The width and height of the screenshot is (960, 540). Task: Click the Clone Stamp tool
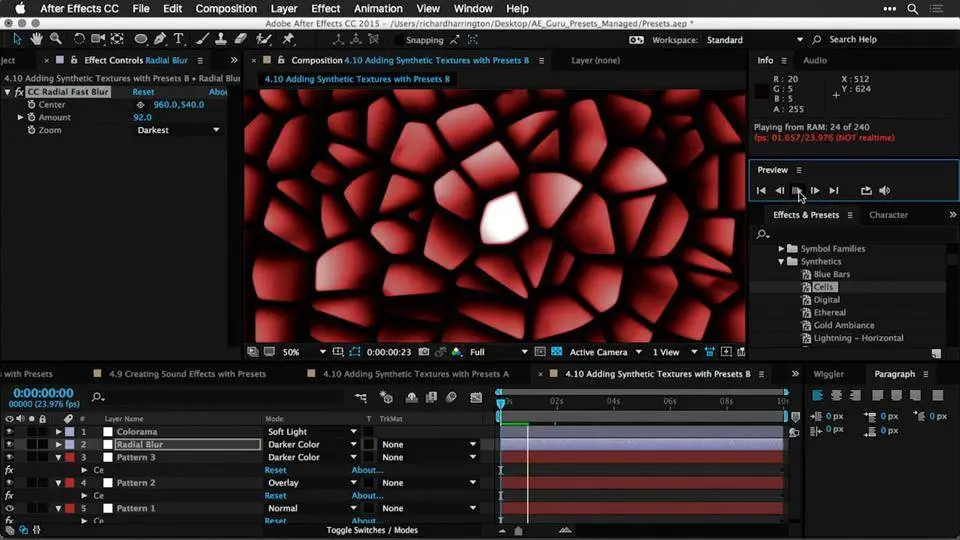221,40
